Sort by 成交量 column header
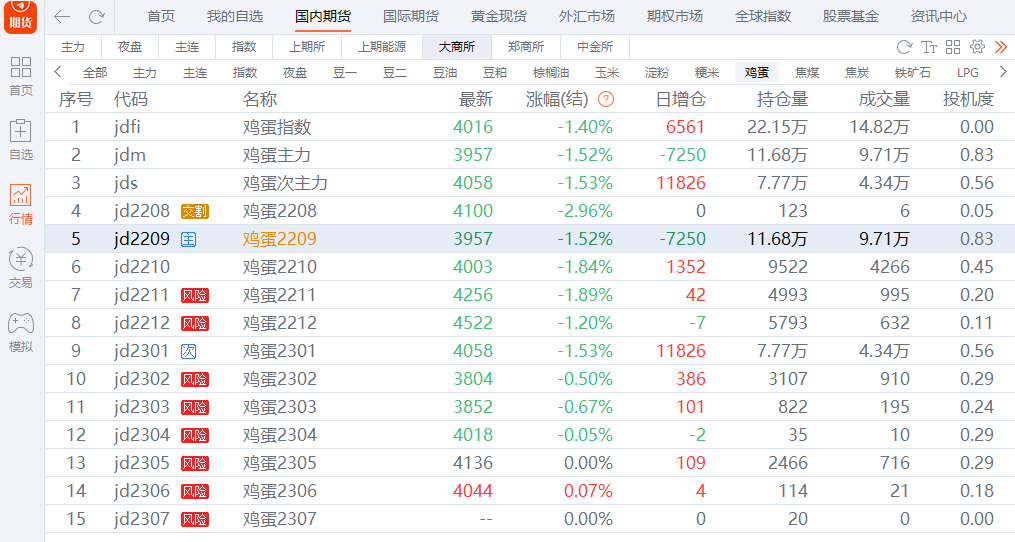This screenshot has height=542, width=1015. (x=884, y=99)
